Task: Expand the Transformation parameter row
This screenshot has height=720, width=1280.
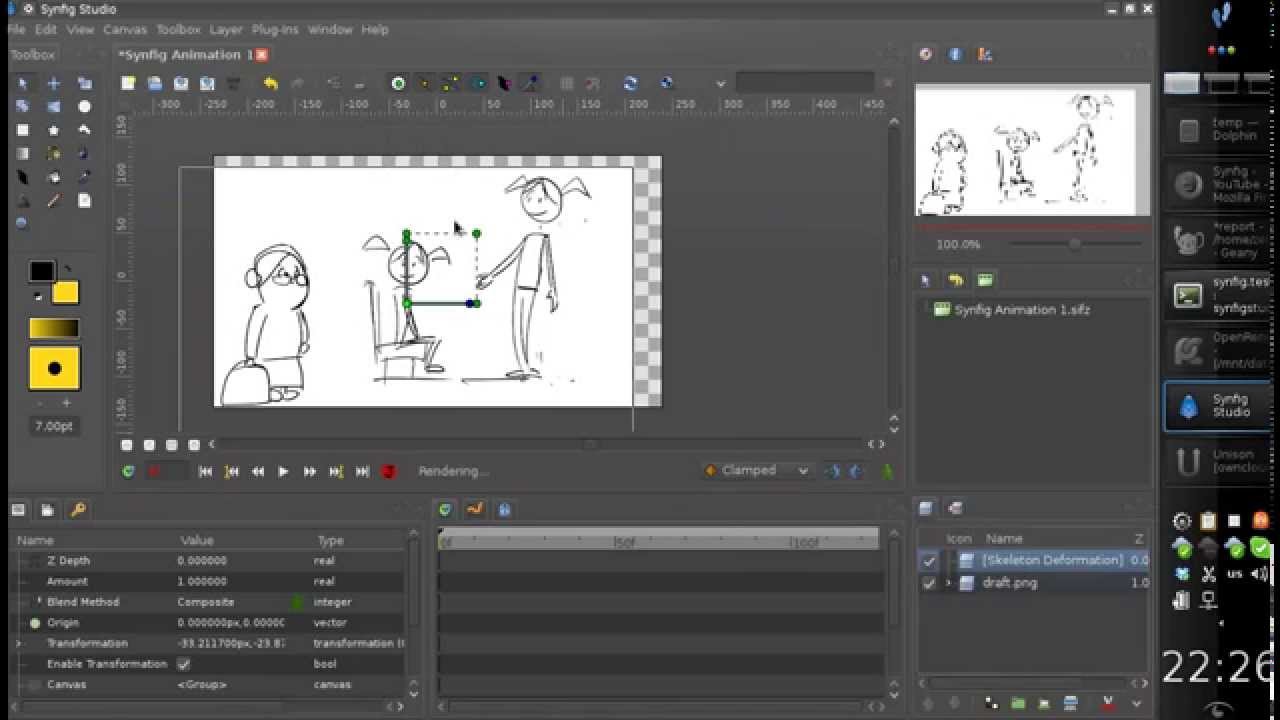Action: [x=19, y=643]
